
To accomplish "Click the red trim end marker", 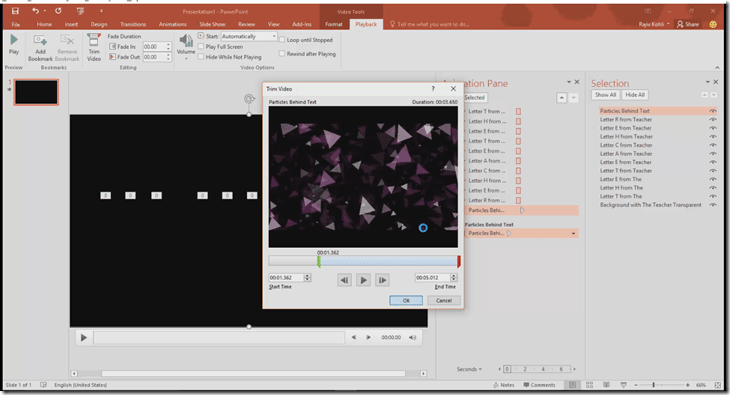I will coord(459,261).
